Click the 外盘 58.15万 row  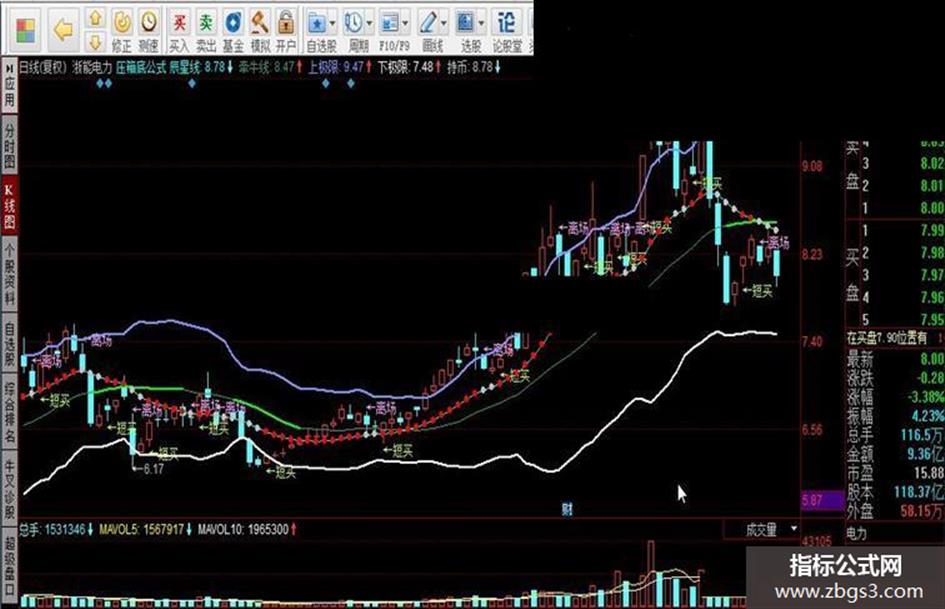[x=895, y=511]
